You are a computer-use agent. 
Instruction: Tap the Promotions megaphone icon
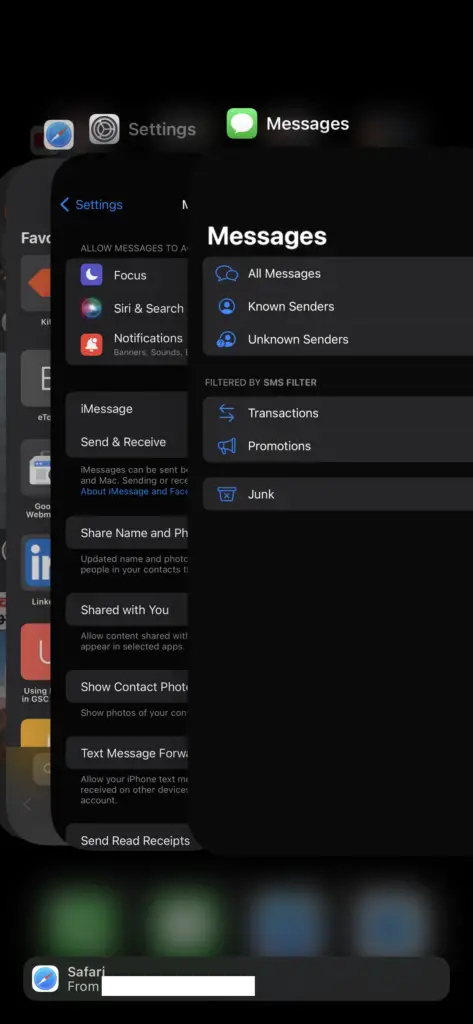[227, 446]
